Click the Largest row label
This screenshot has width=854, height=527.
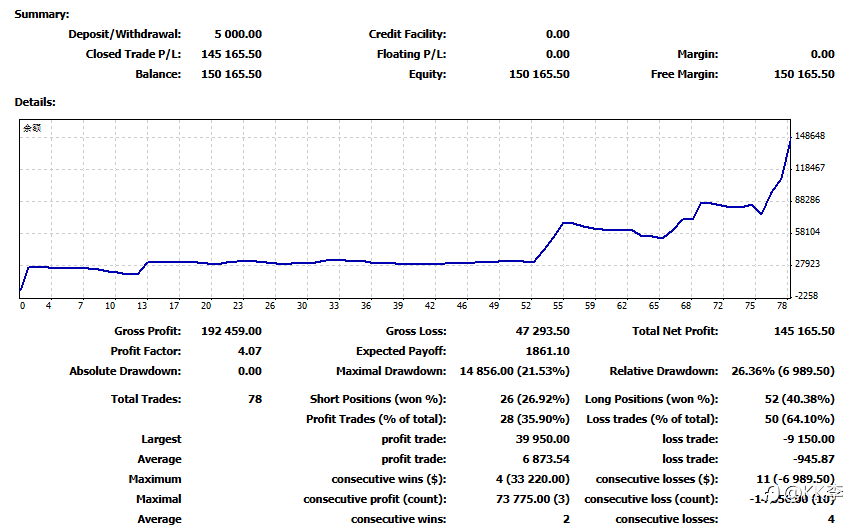(x=161, y=439)
